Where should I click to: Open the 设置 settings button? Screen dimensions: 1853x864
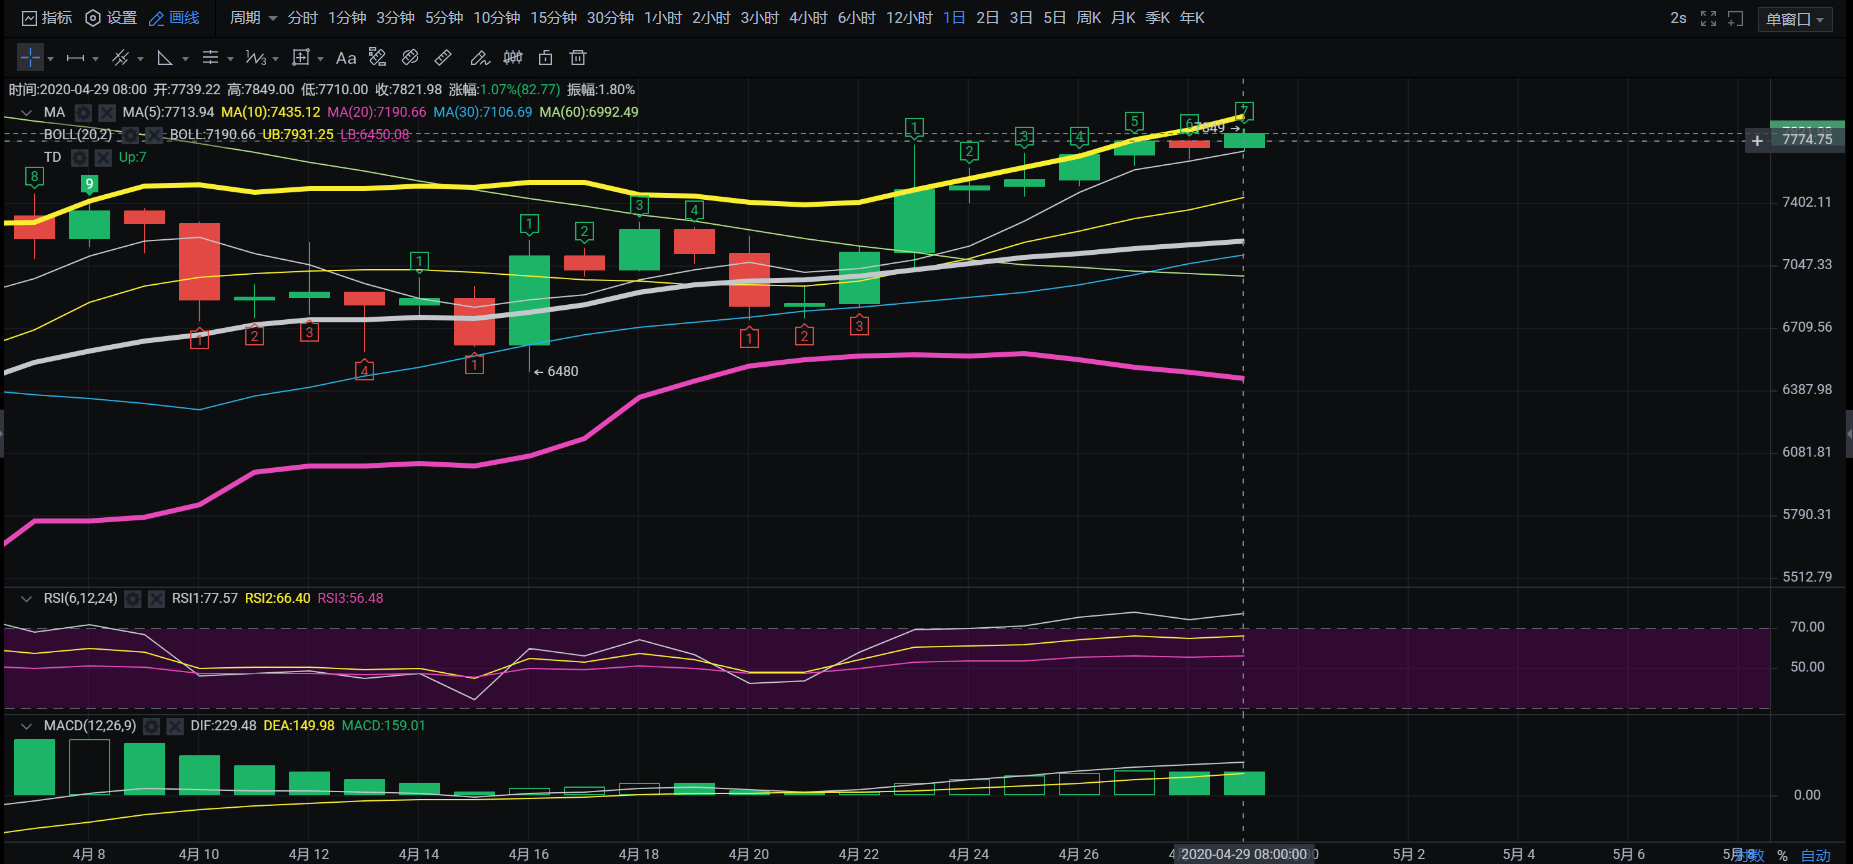(x=111, y=18)
